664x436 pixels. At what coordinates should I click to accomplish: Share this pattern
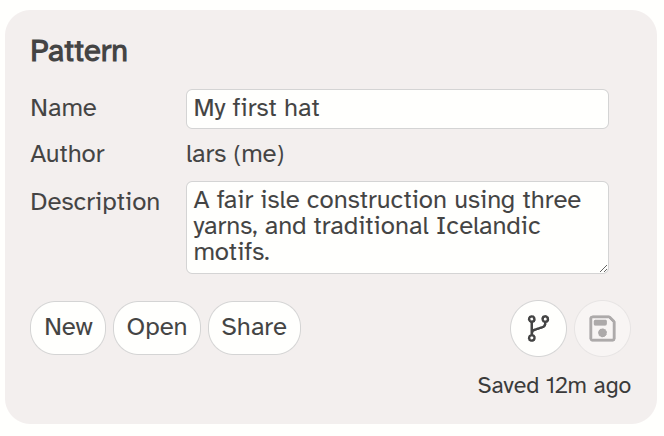(x=254, y=328)
